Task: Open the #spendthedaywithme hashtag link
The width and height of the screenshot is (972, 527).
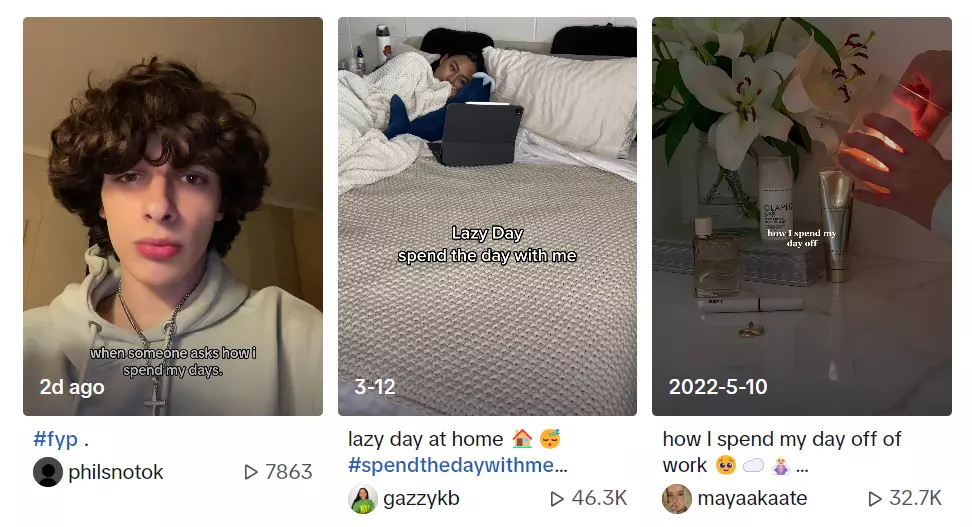Action: 457,465
